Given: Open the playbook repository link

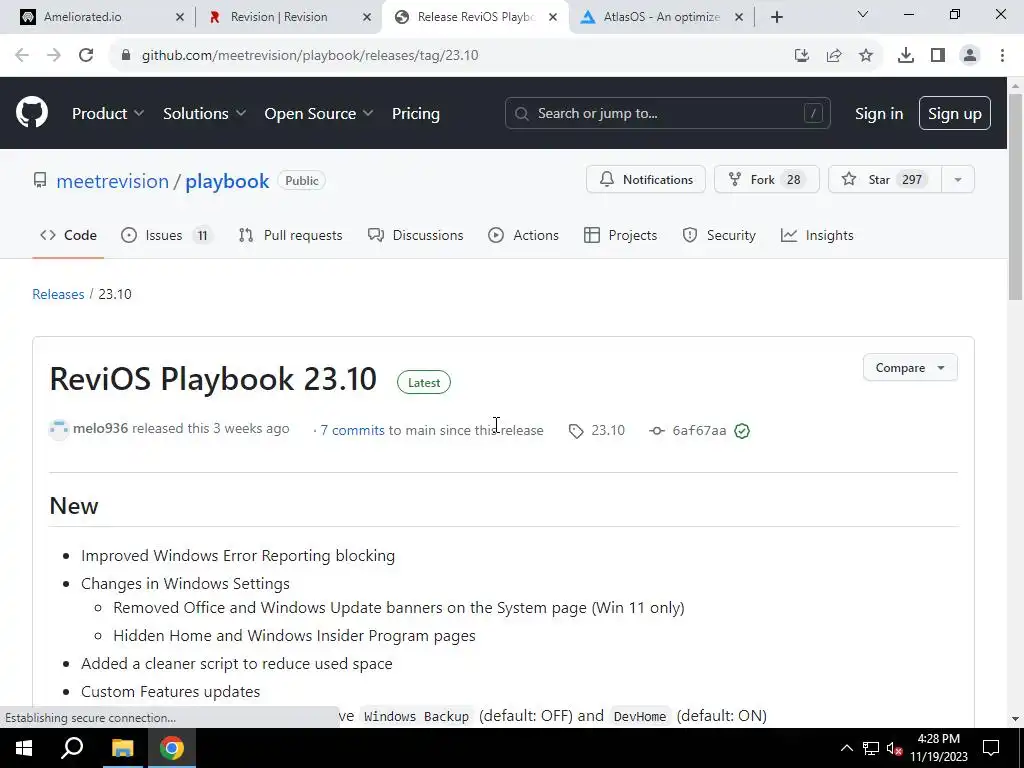Looking at the screenshot, I should click(x=227, y=181).
